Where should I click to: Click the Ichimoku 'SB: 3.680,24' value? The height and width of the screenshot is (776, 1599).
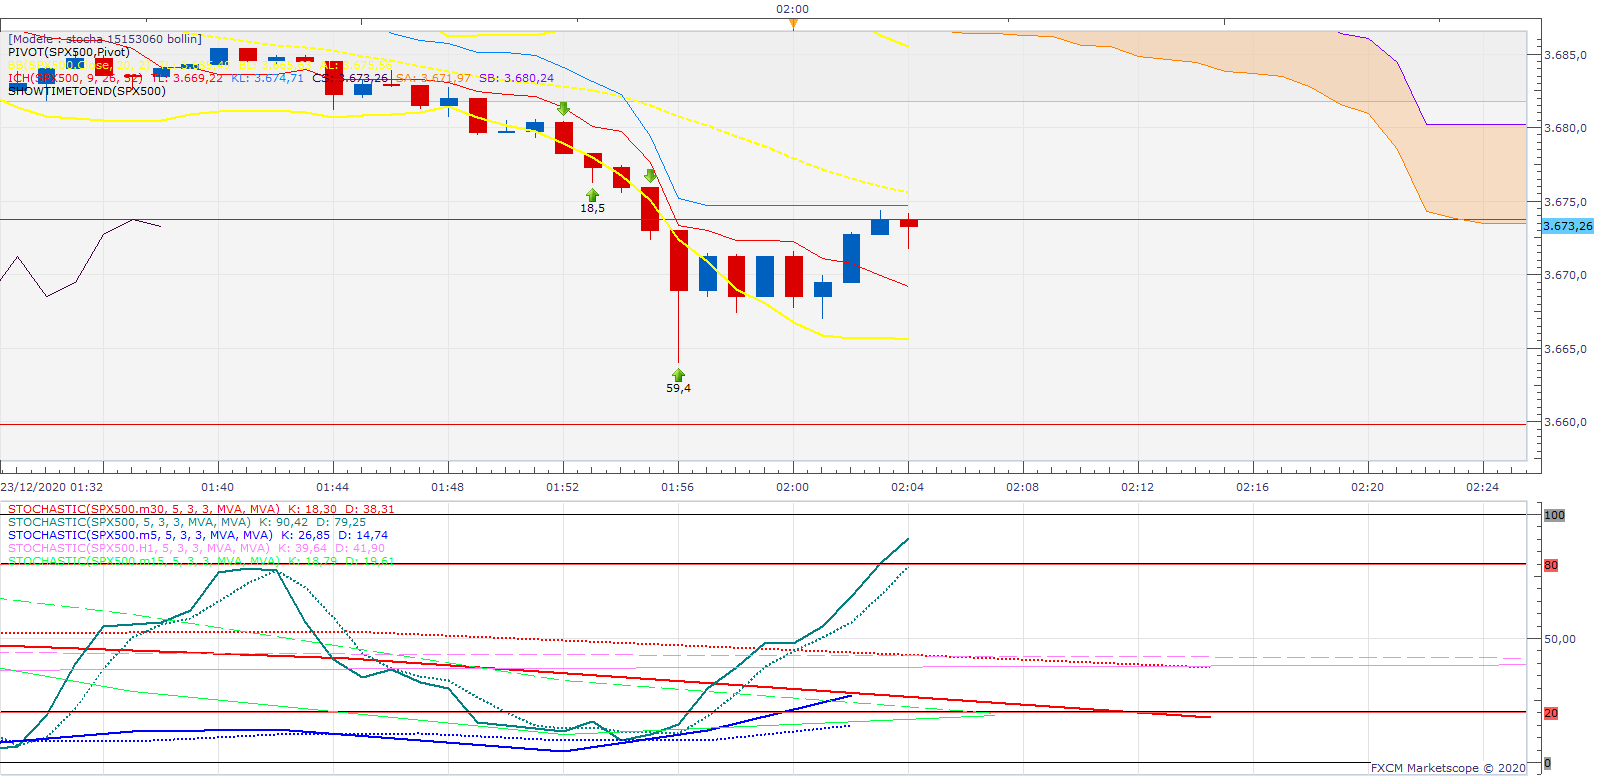pos(516,78)
